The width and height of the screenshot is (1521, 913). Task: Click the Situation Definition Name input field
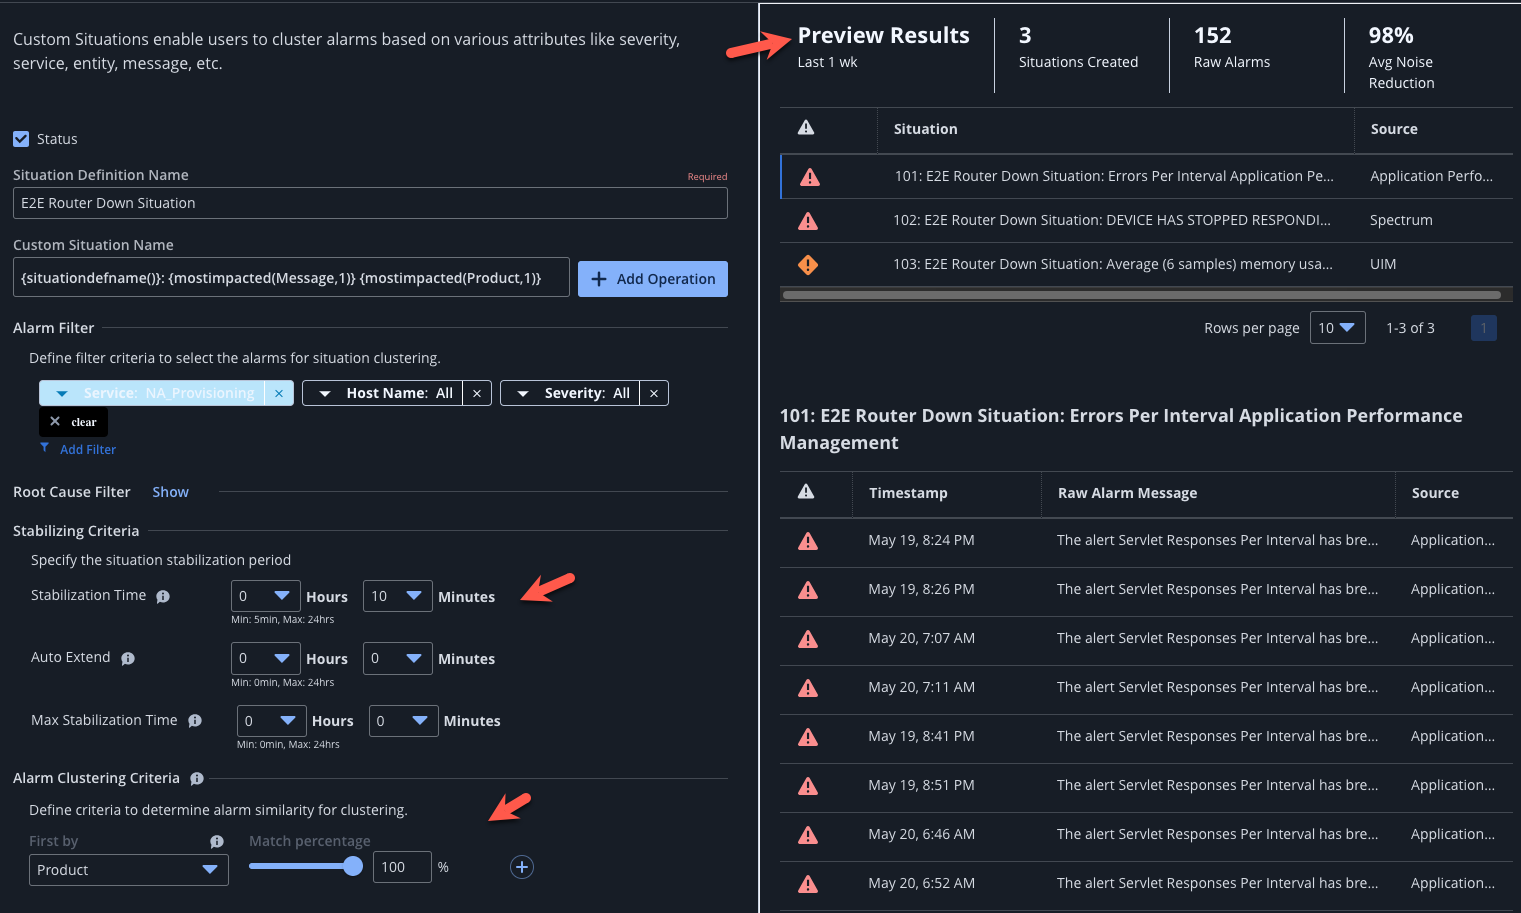pyautogui.click(x=370, y=203)
